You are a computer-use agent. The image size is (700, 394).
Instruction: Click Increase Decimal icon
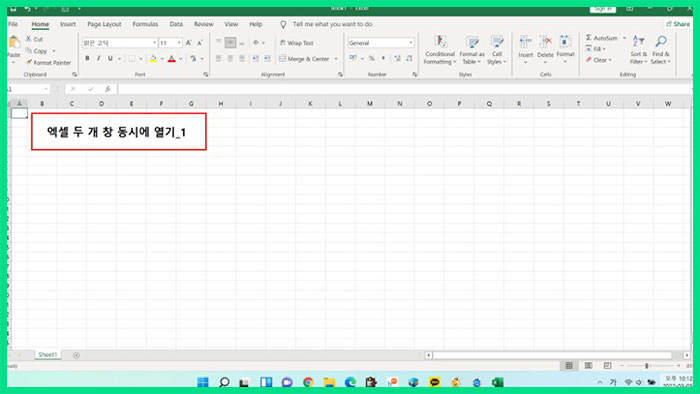(397, 58)
